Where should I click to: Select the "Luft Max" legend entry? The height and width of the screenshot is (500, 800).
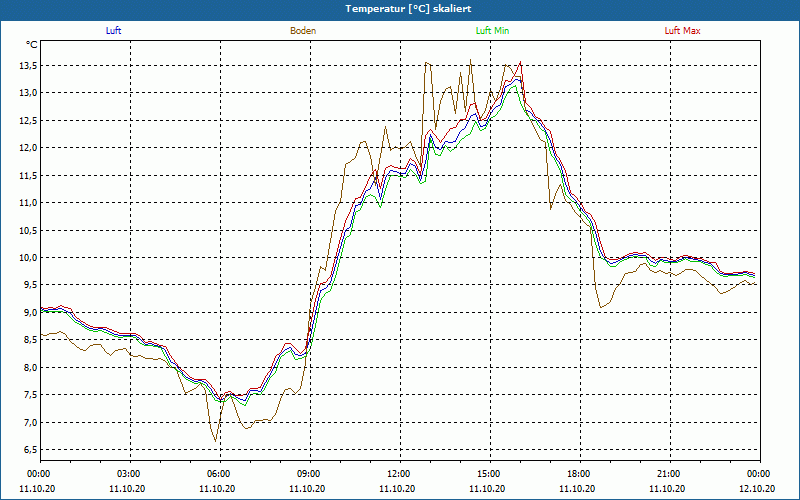(x=683, y=31)
